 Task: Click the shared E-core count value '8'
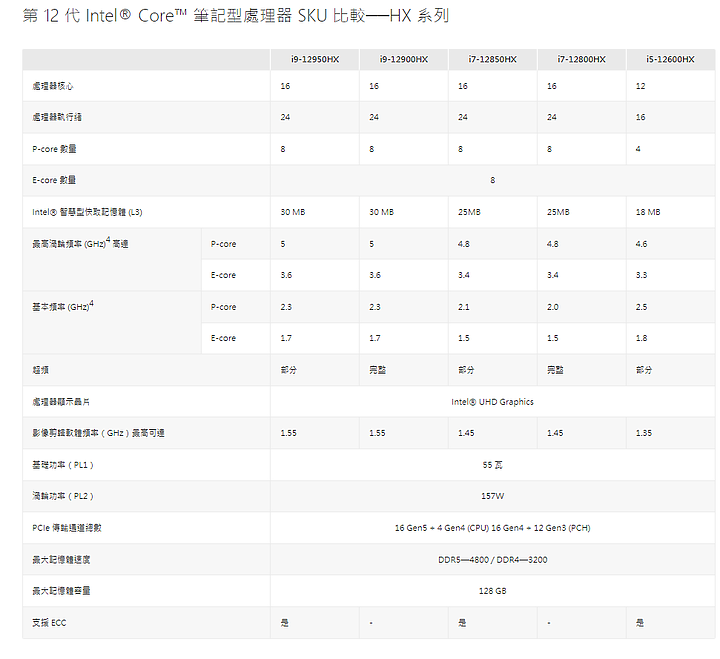coord(493,180)
